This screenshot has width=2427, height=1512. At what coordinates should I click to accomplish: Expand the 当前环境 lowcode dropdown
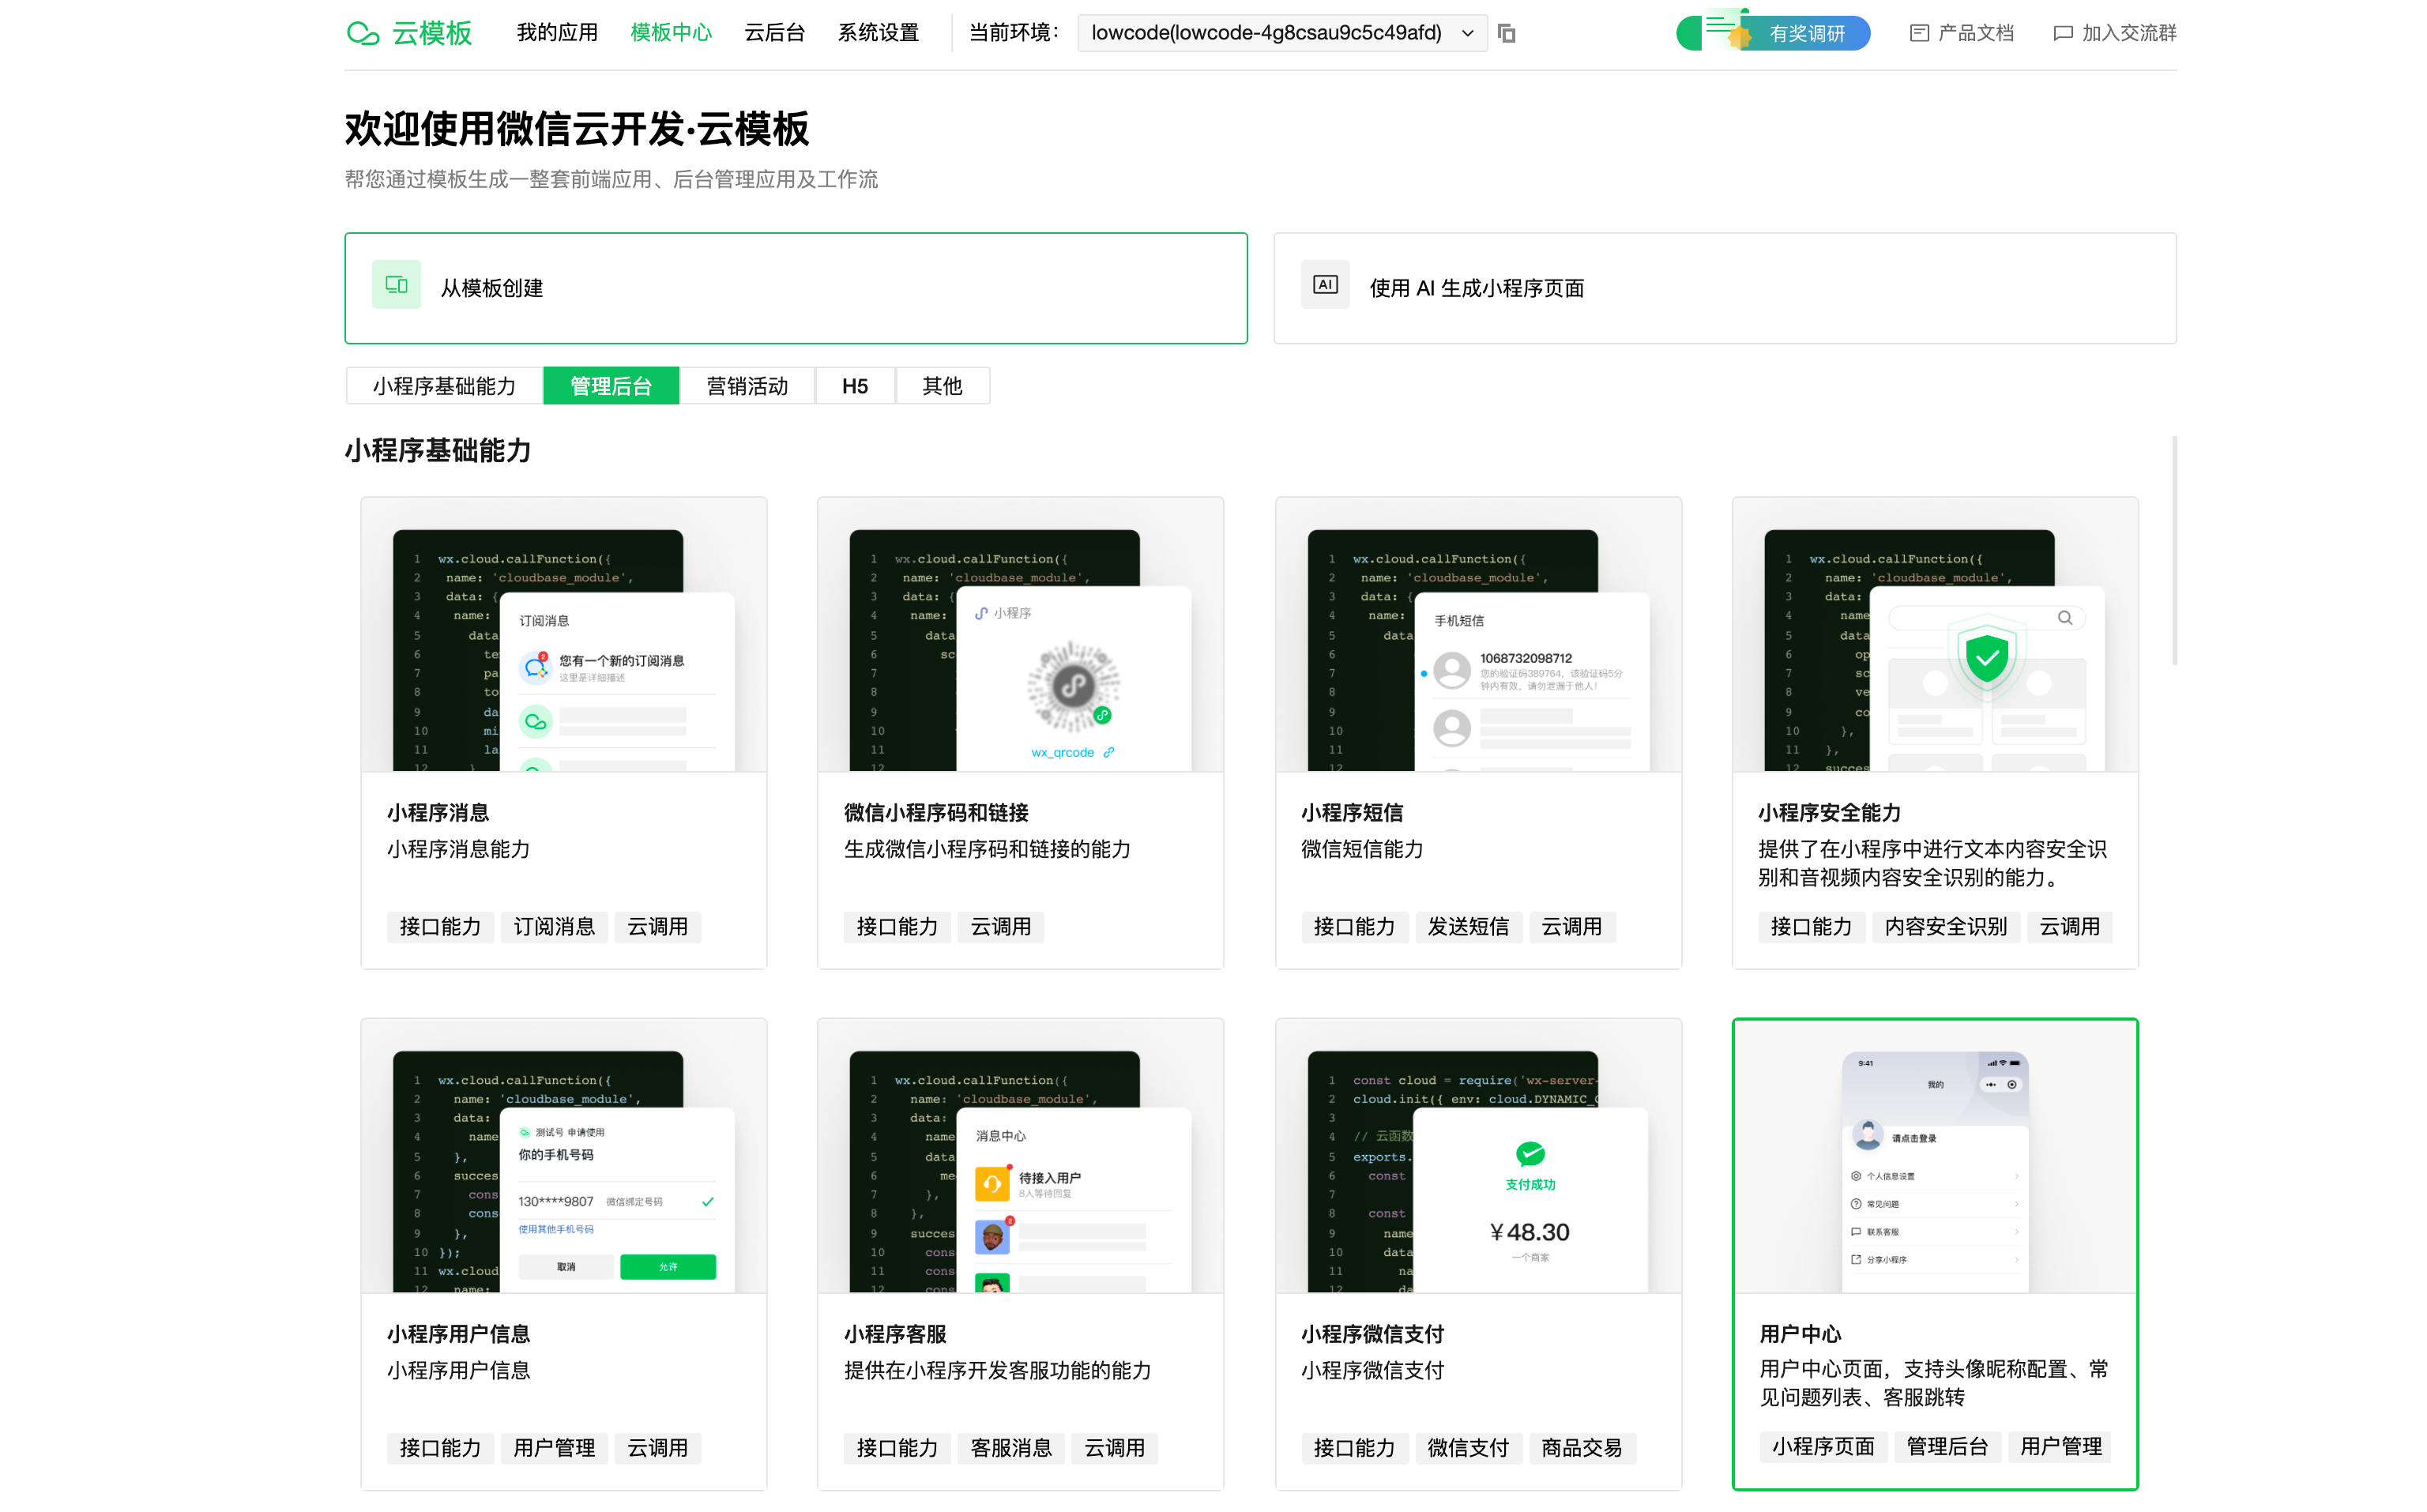click(1282, 33)
